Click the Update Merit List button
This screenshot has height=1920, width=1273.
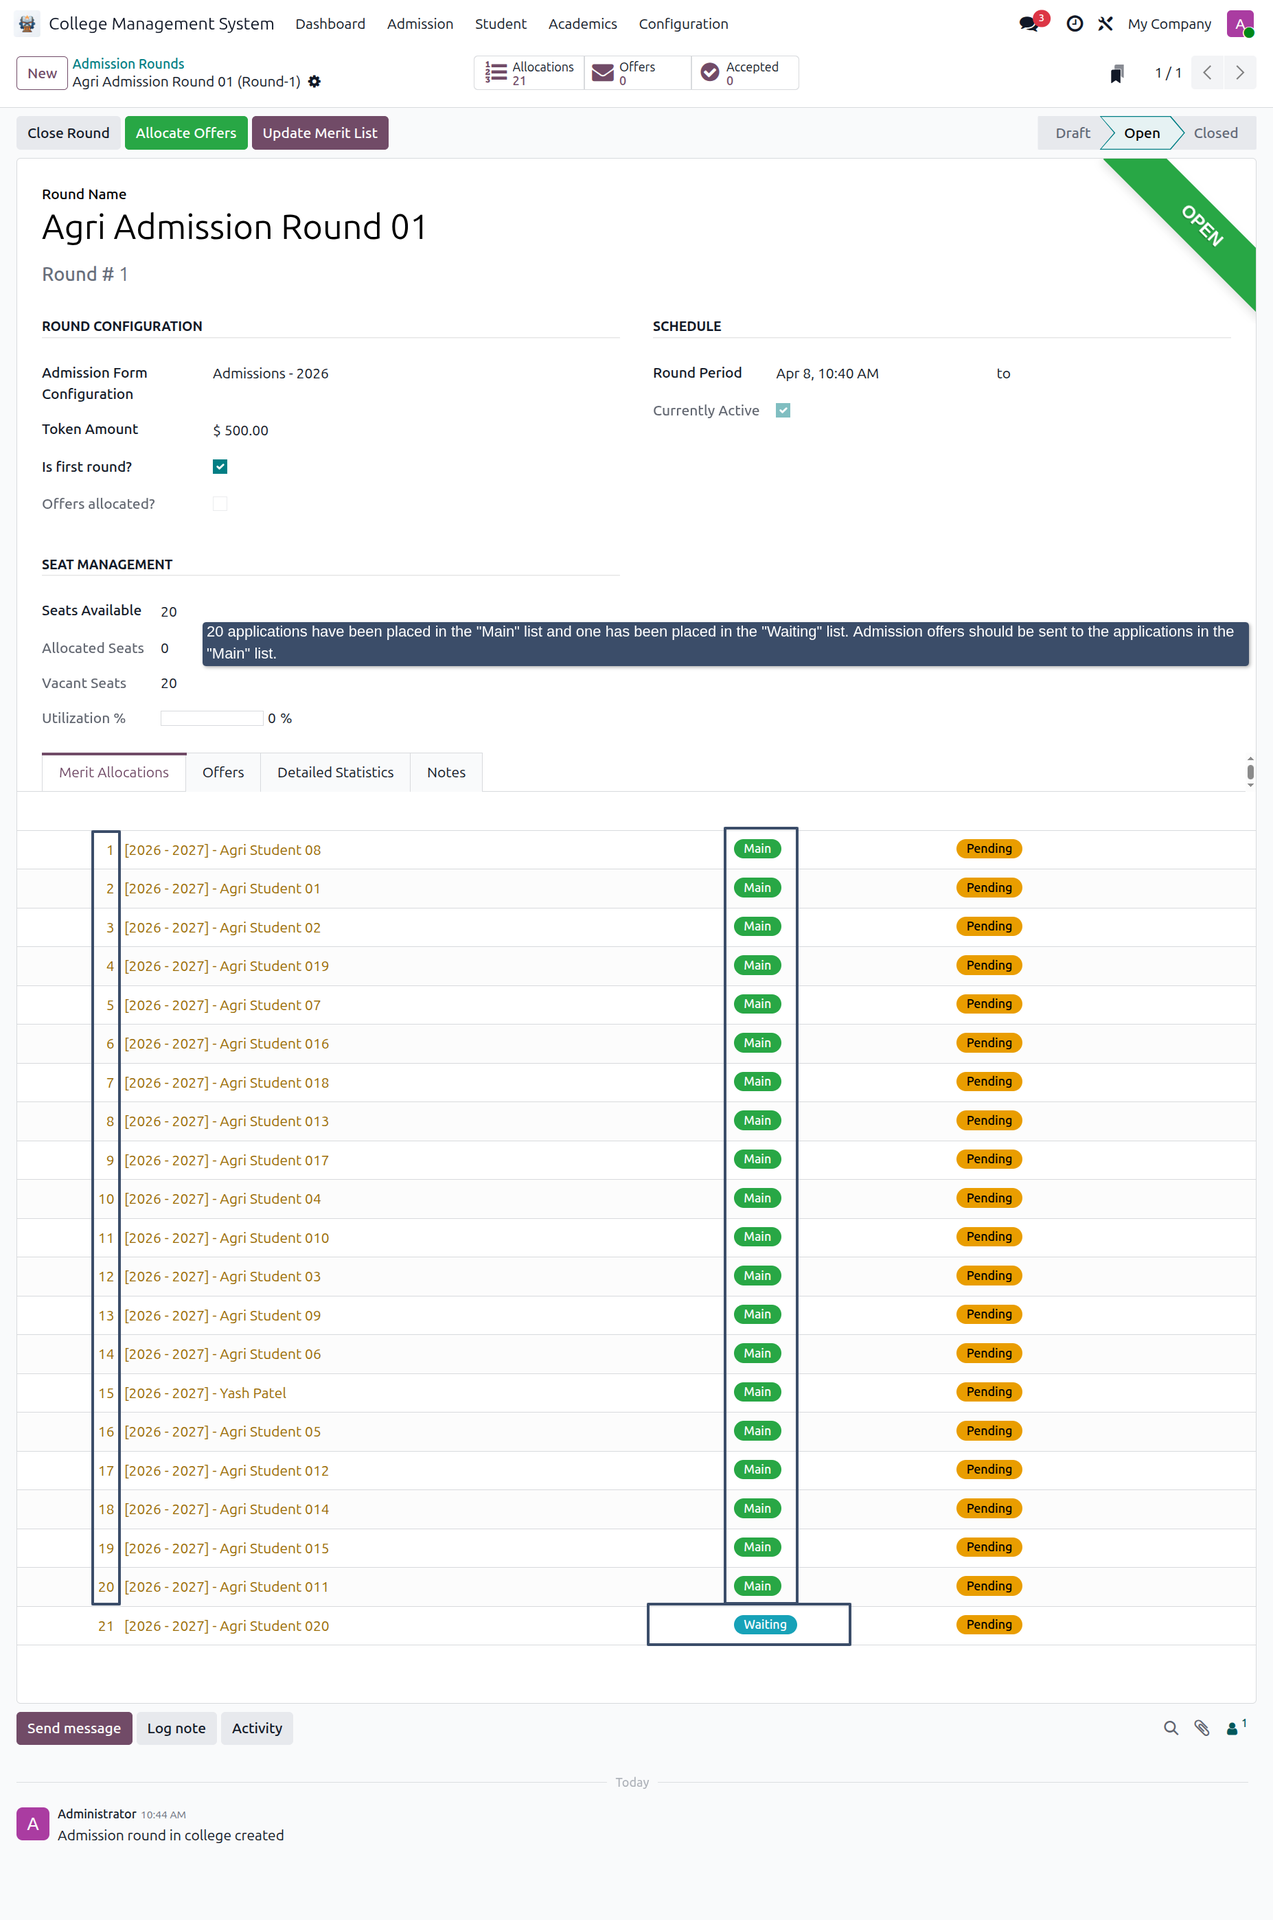[320, 133]
